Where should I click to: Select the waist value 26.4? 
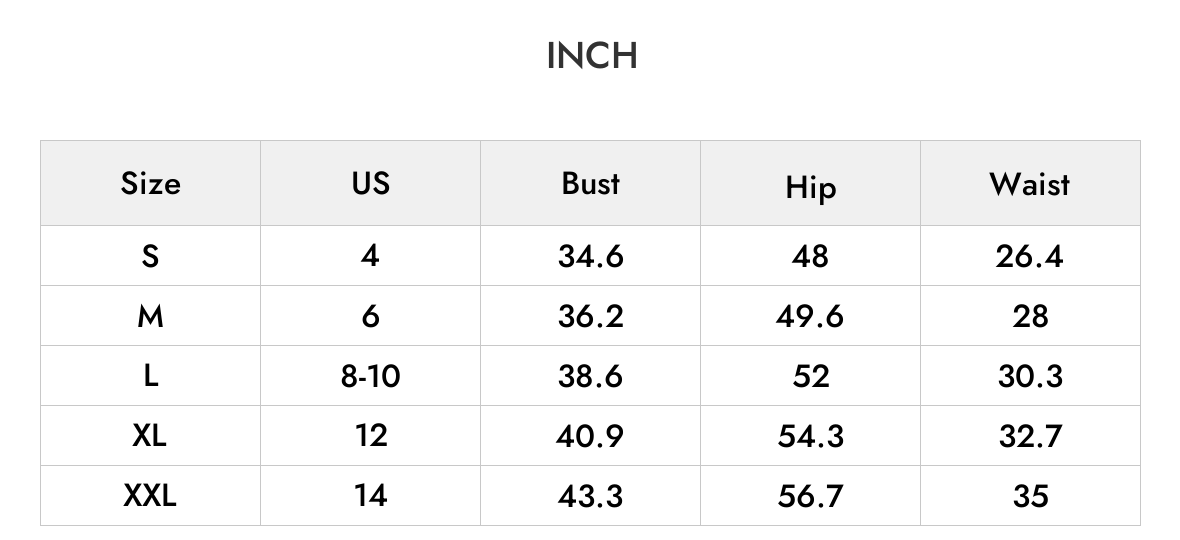pos(1029,256)
